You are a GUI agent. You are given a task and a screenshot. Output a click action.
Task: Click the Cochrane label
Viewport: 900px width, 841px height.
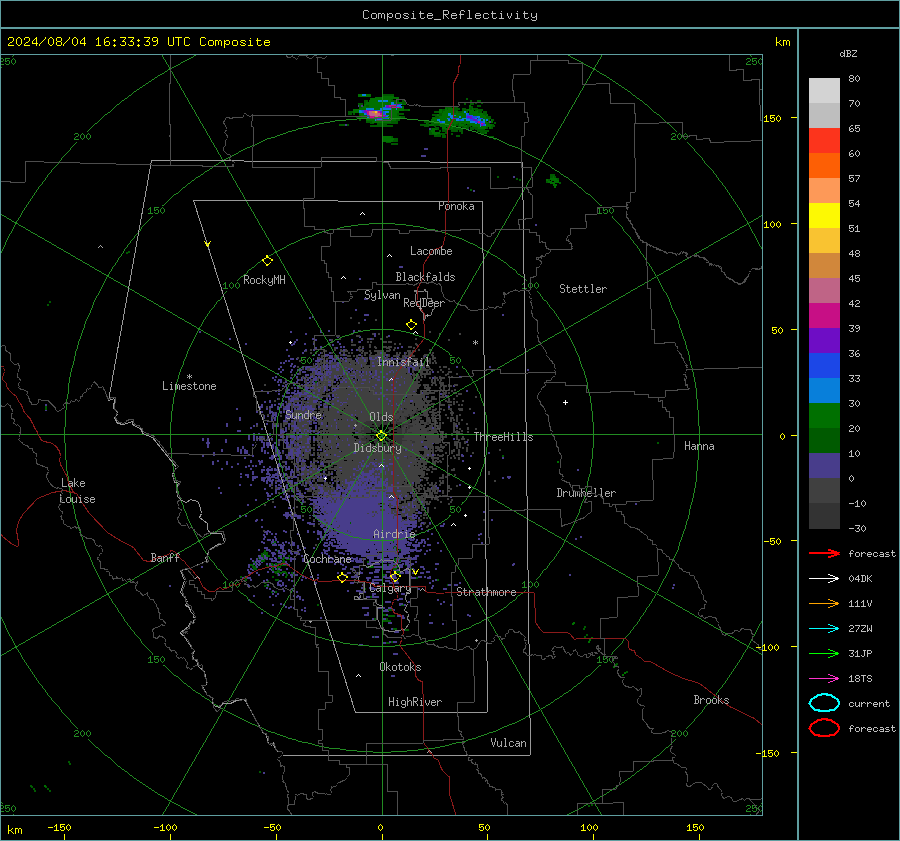click(327, 559)
